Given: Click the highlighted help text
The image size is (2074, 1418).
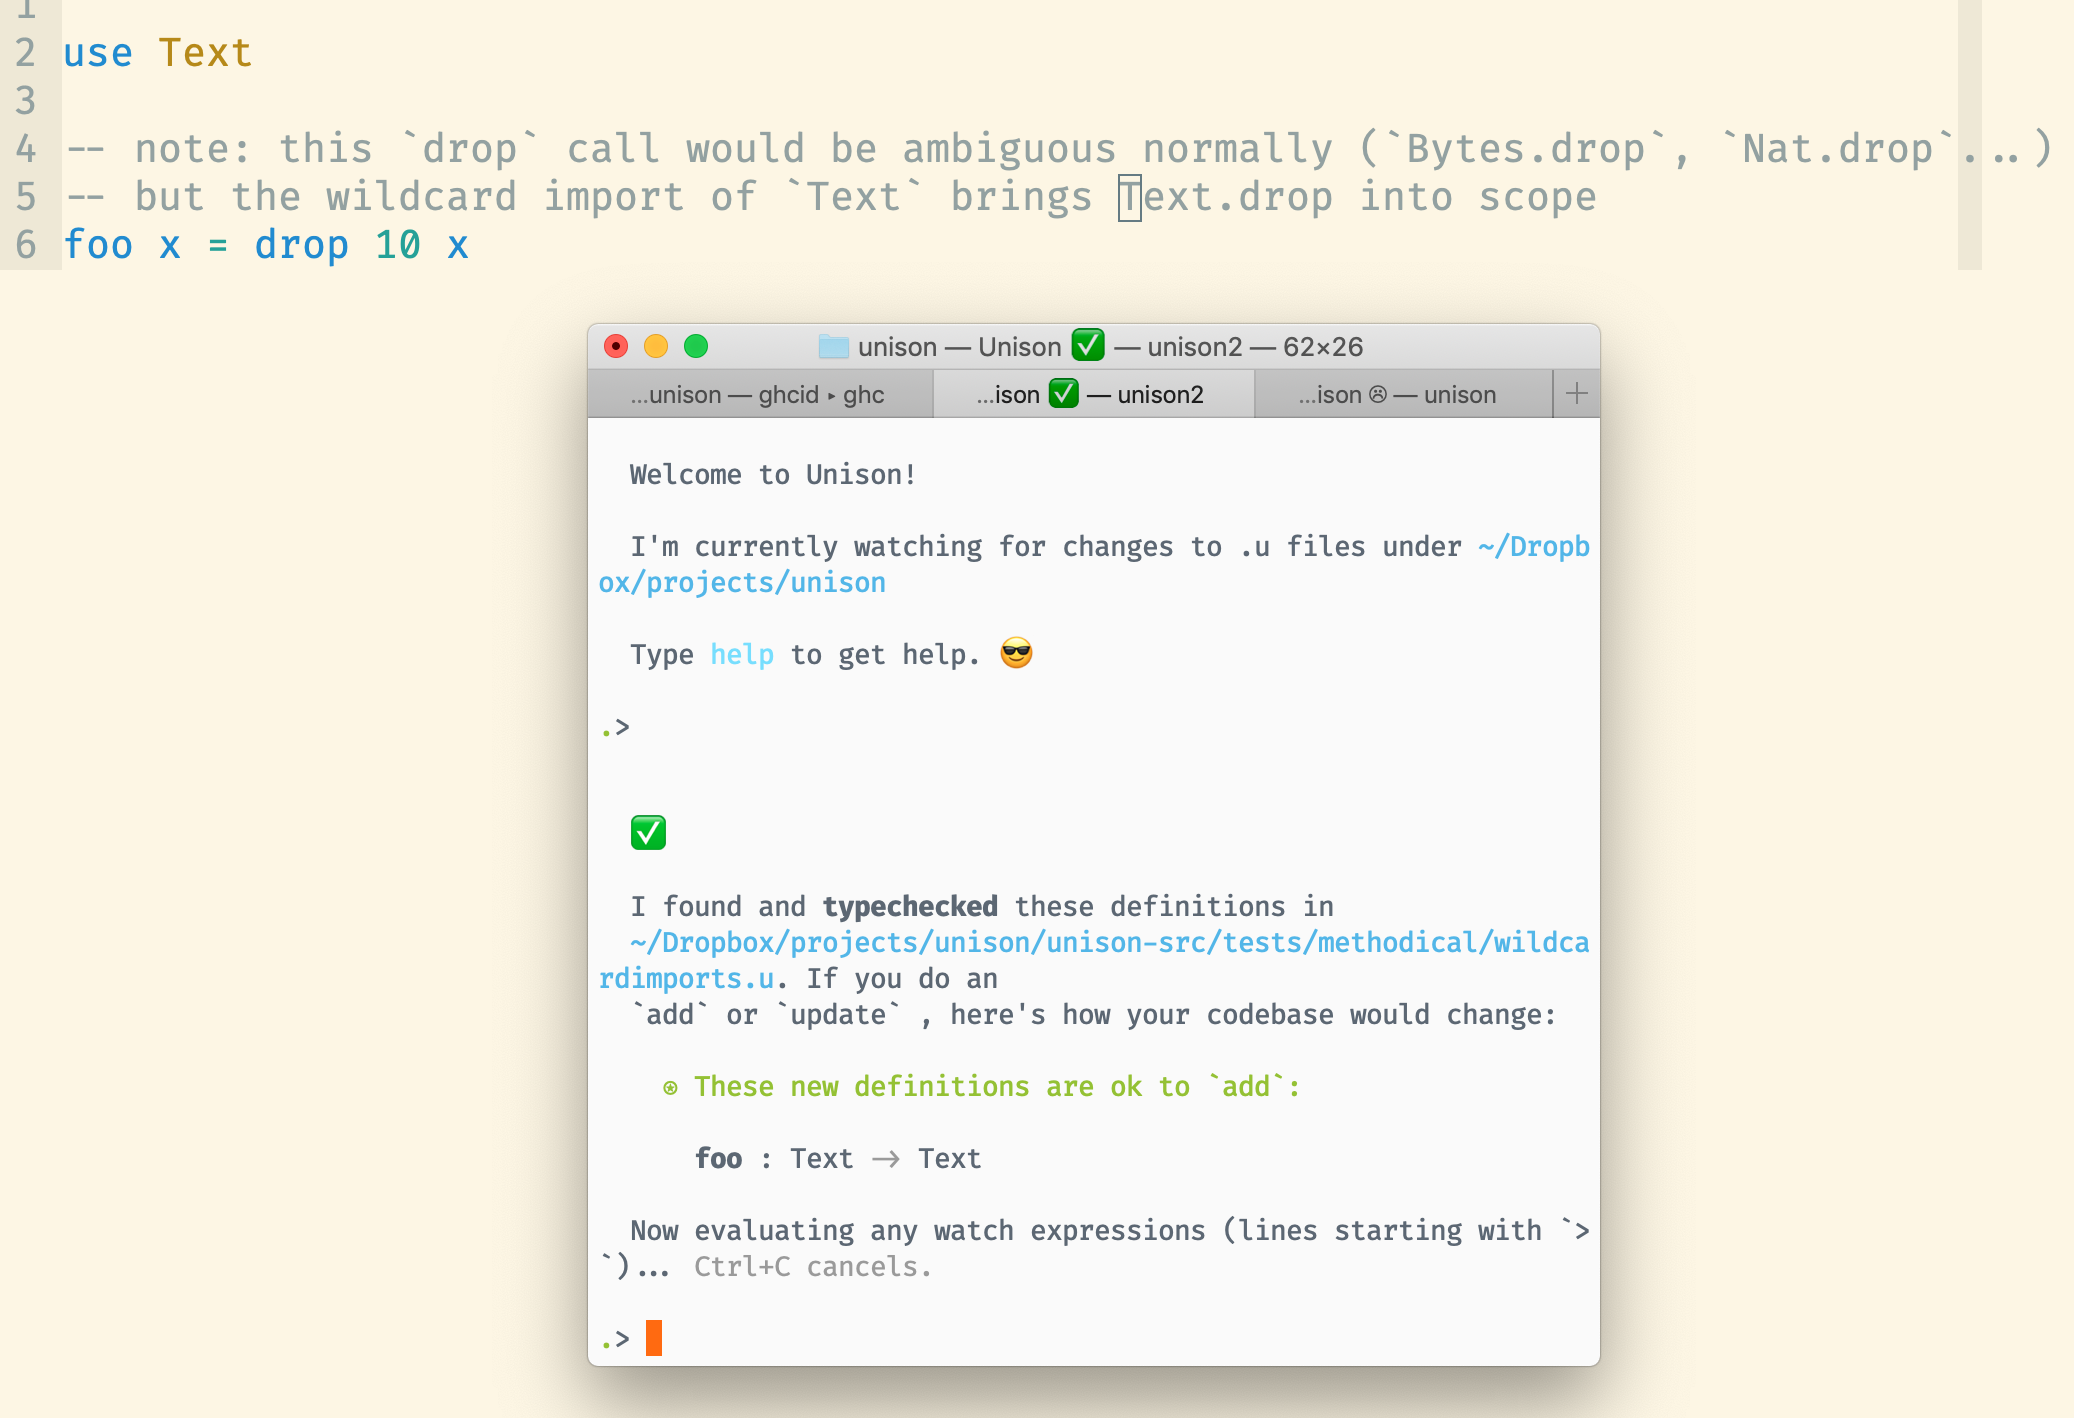Looking at the screenshot, I should pyautogui.click(x=741, y=654).
